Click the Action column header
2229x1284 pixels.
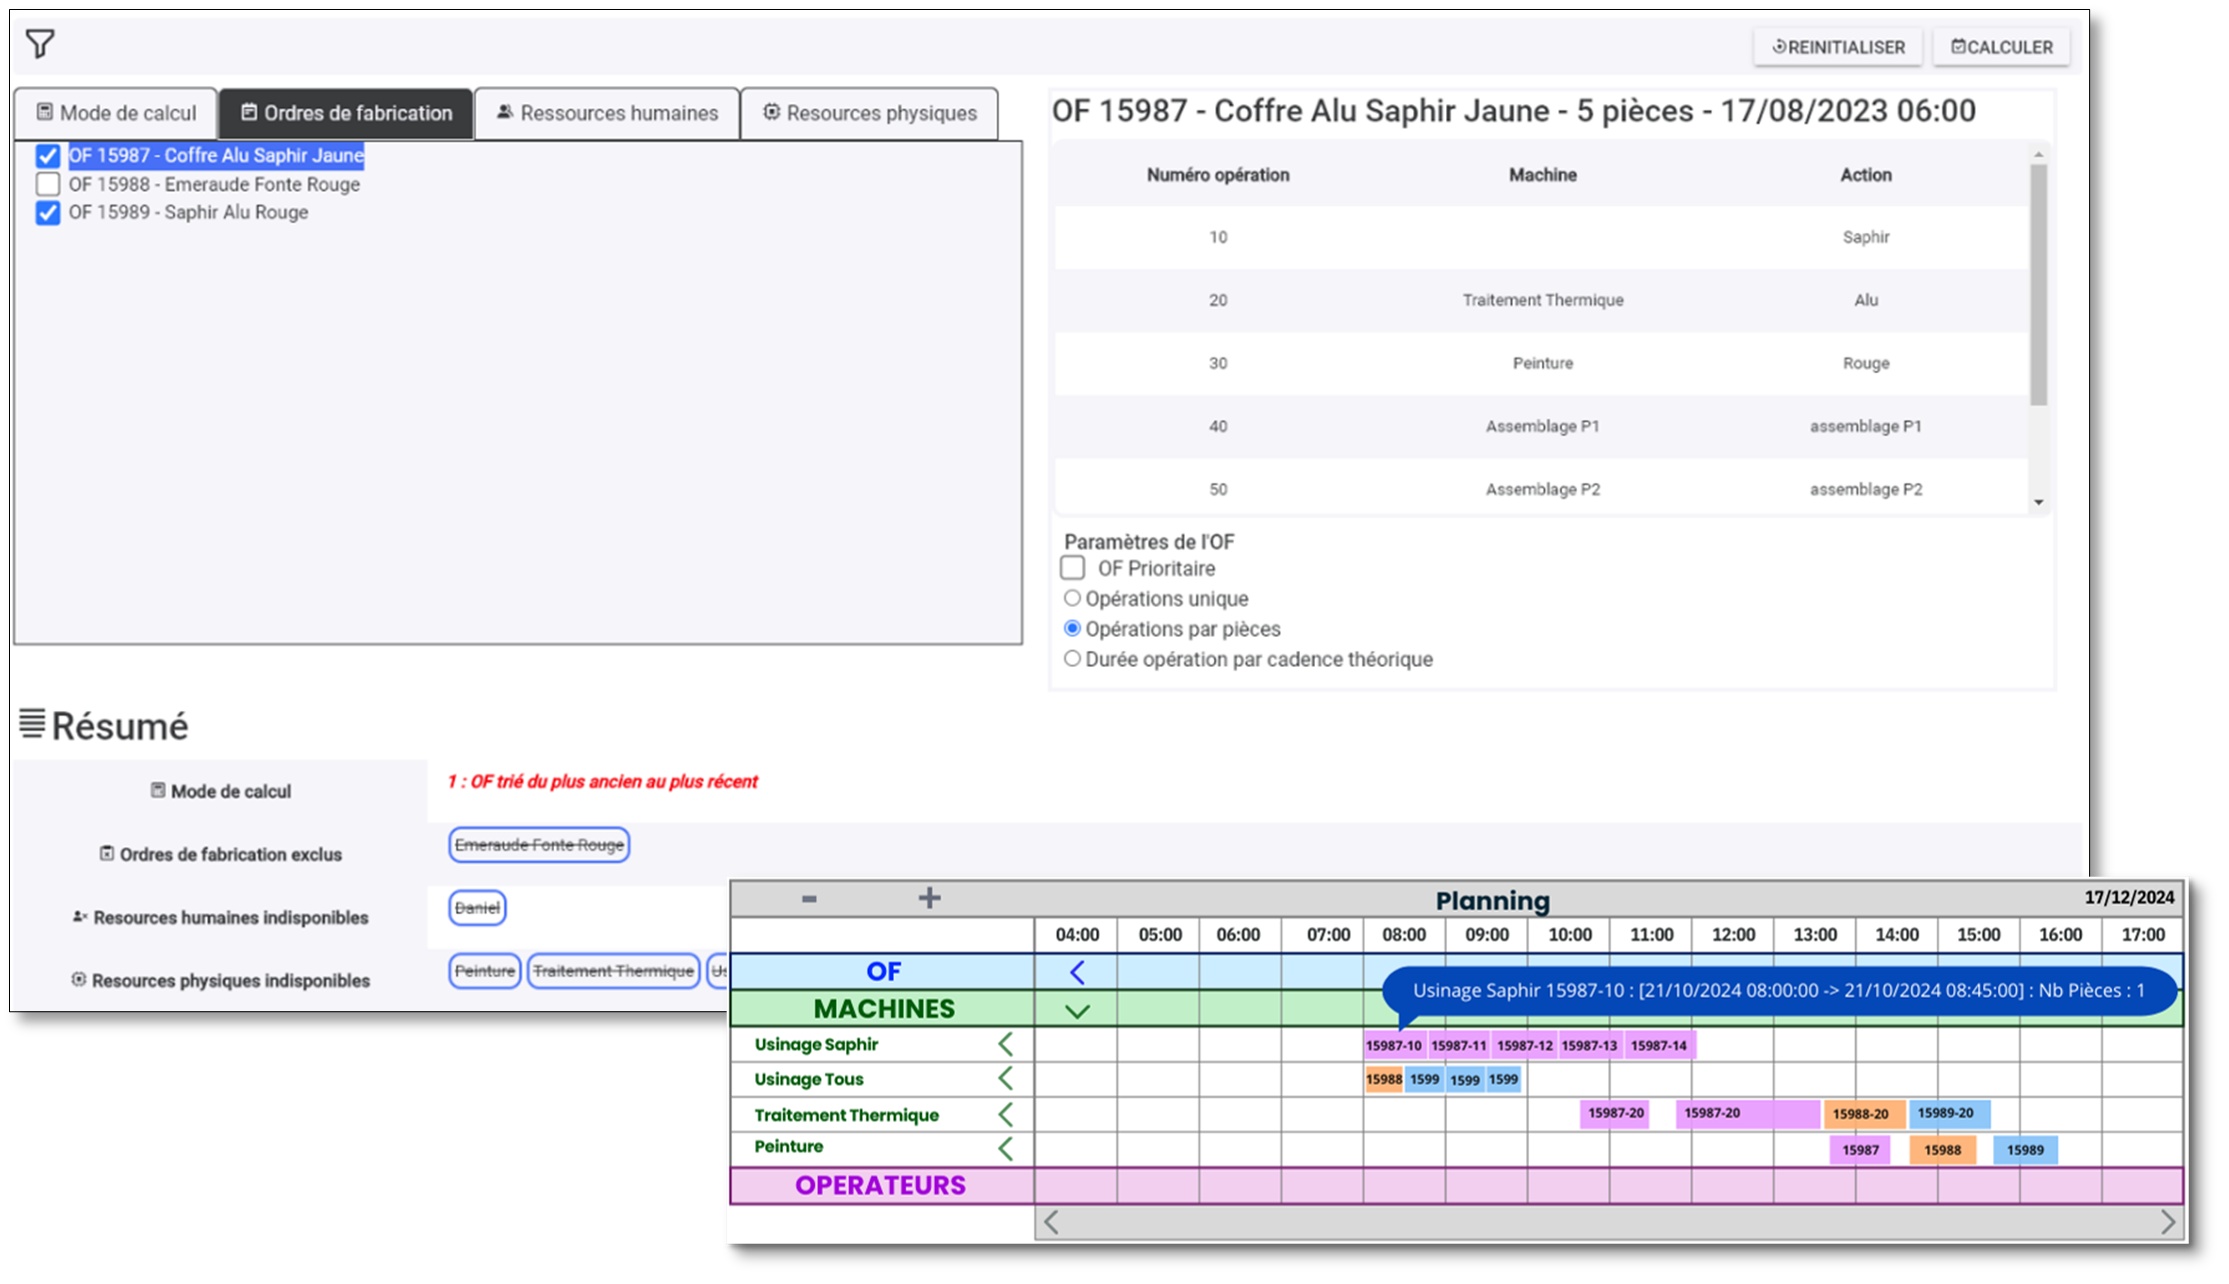(x=1865, y=175)
